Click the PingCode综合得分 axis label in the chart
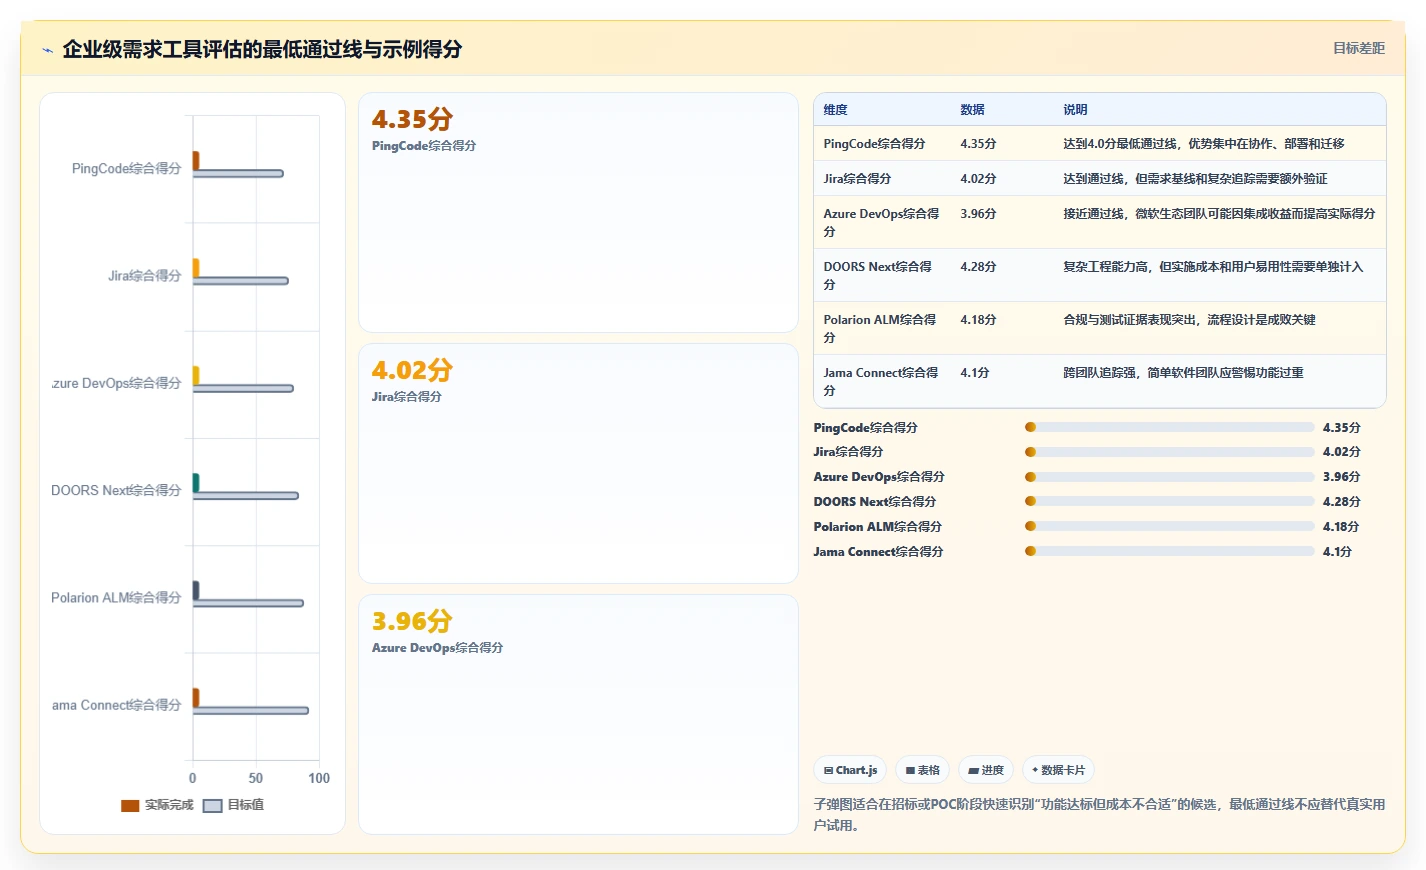 point(127,169)
